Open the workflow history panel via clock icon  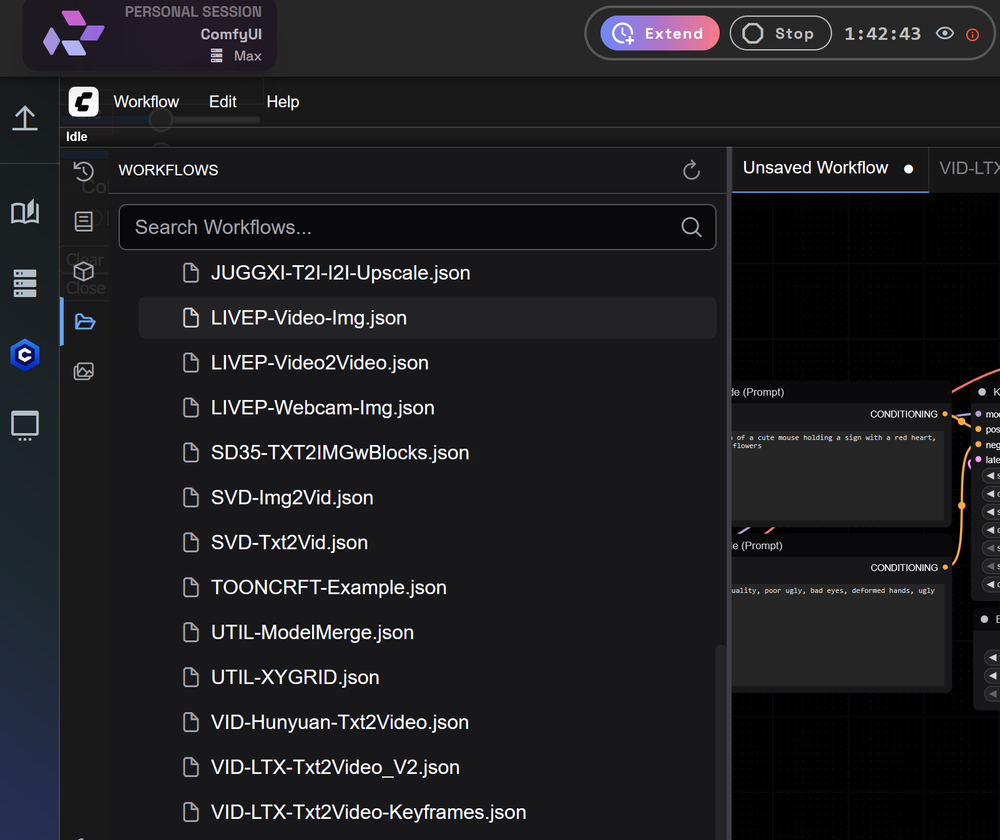pos(84,170)
